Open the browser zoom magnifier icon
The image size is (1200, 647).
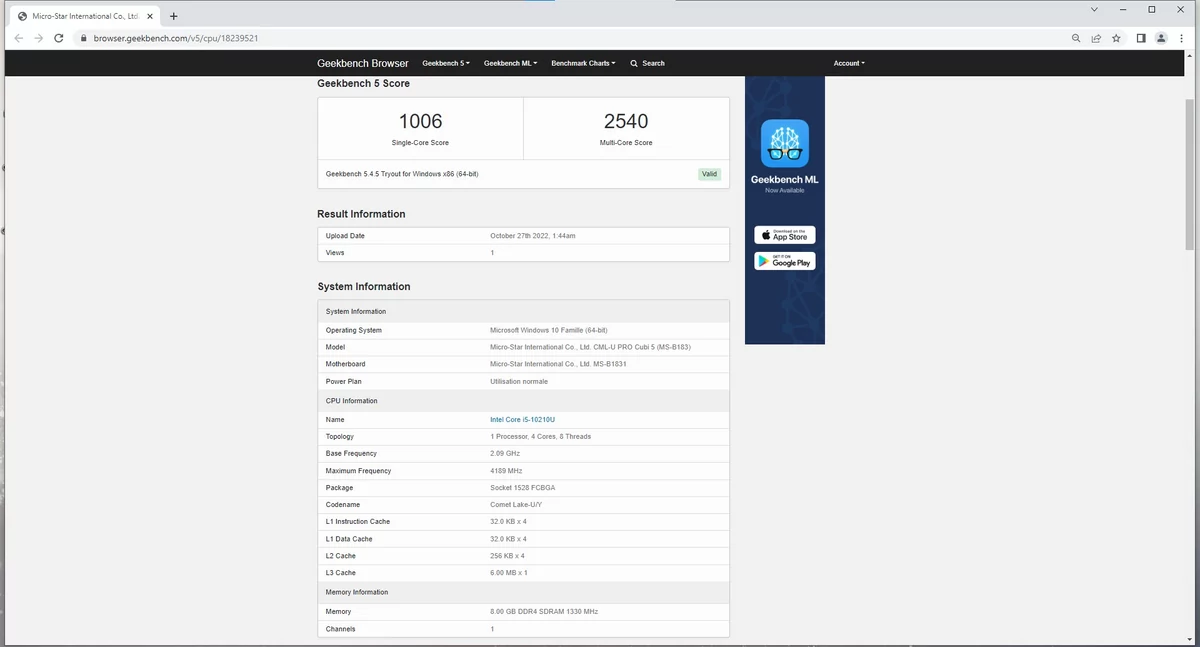coord(1076,38)
